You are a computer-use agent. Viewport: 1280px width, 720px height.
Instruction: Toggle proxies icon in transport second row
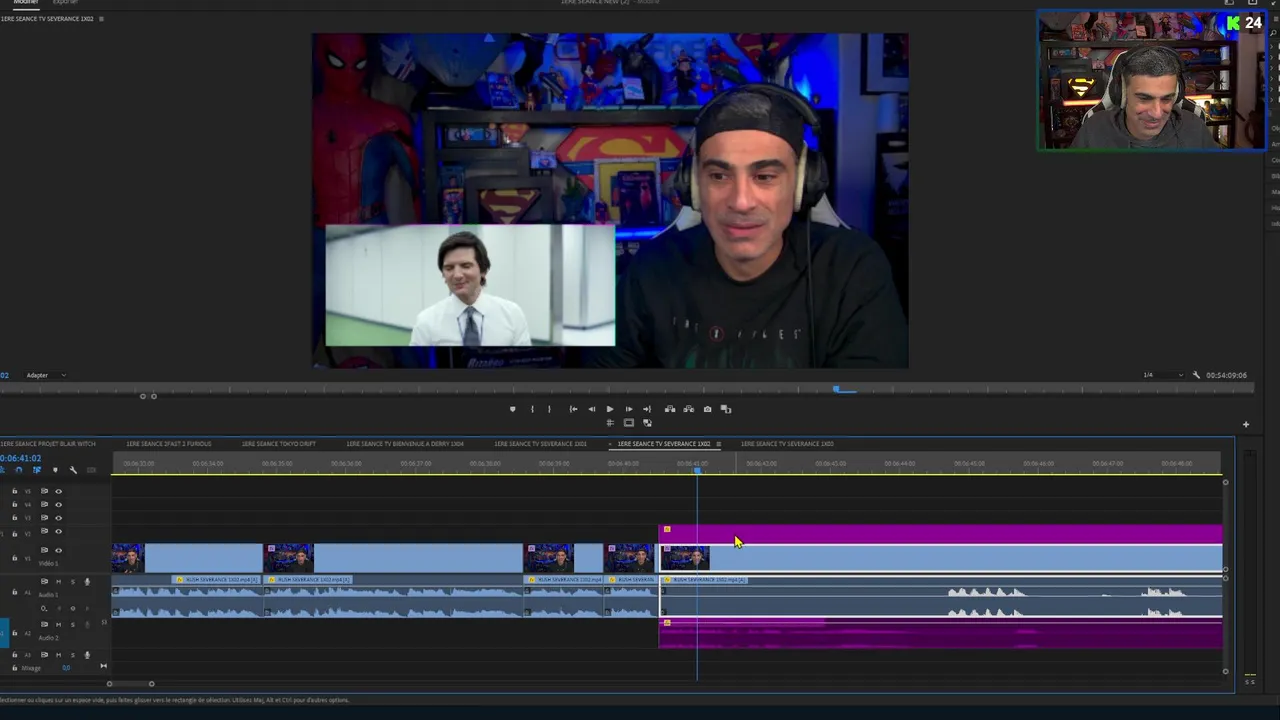647,423
